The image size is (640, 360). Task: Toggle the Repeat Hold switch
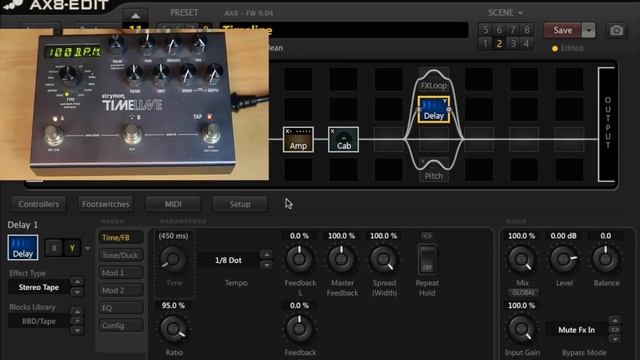pyautogui.click(x=427, y=259)
